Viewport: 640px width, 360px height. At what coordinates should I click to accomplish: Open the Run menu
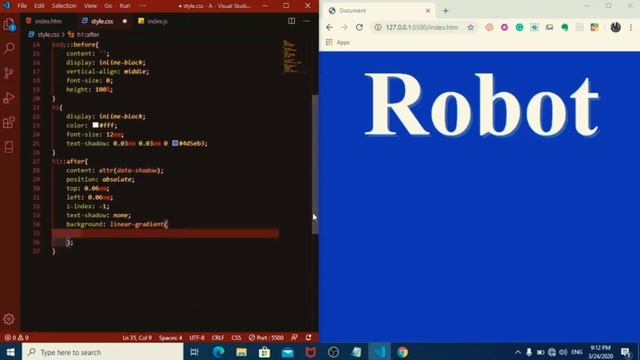coord(125,6)
